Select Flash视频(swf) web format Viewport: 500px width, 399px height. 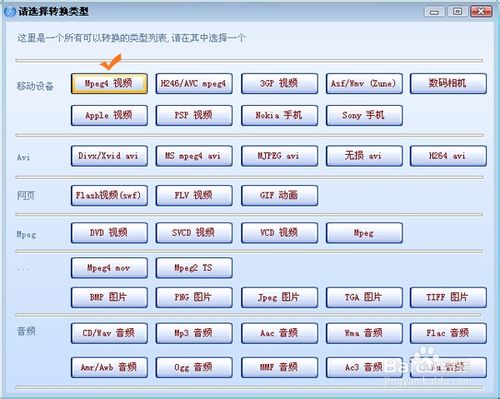(109, 195)
